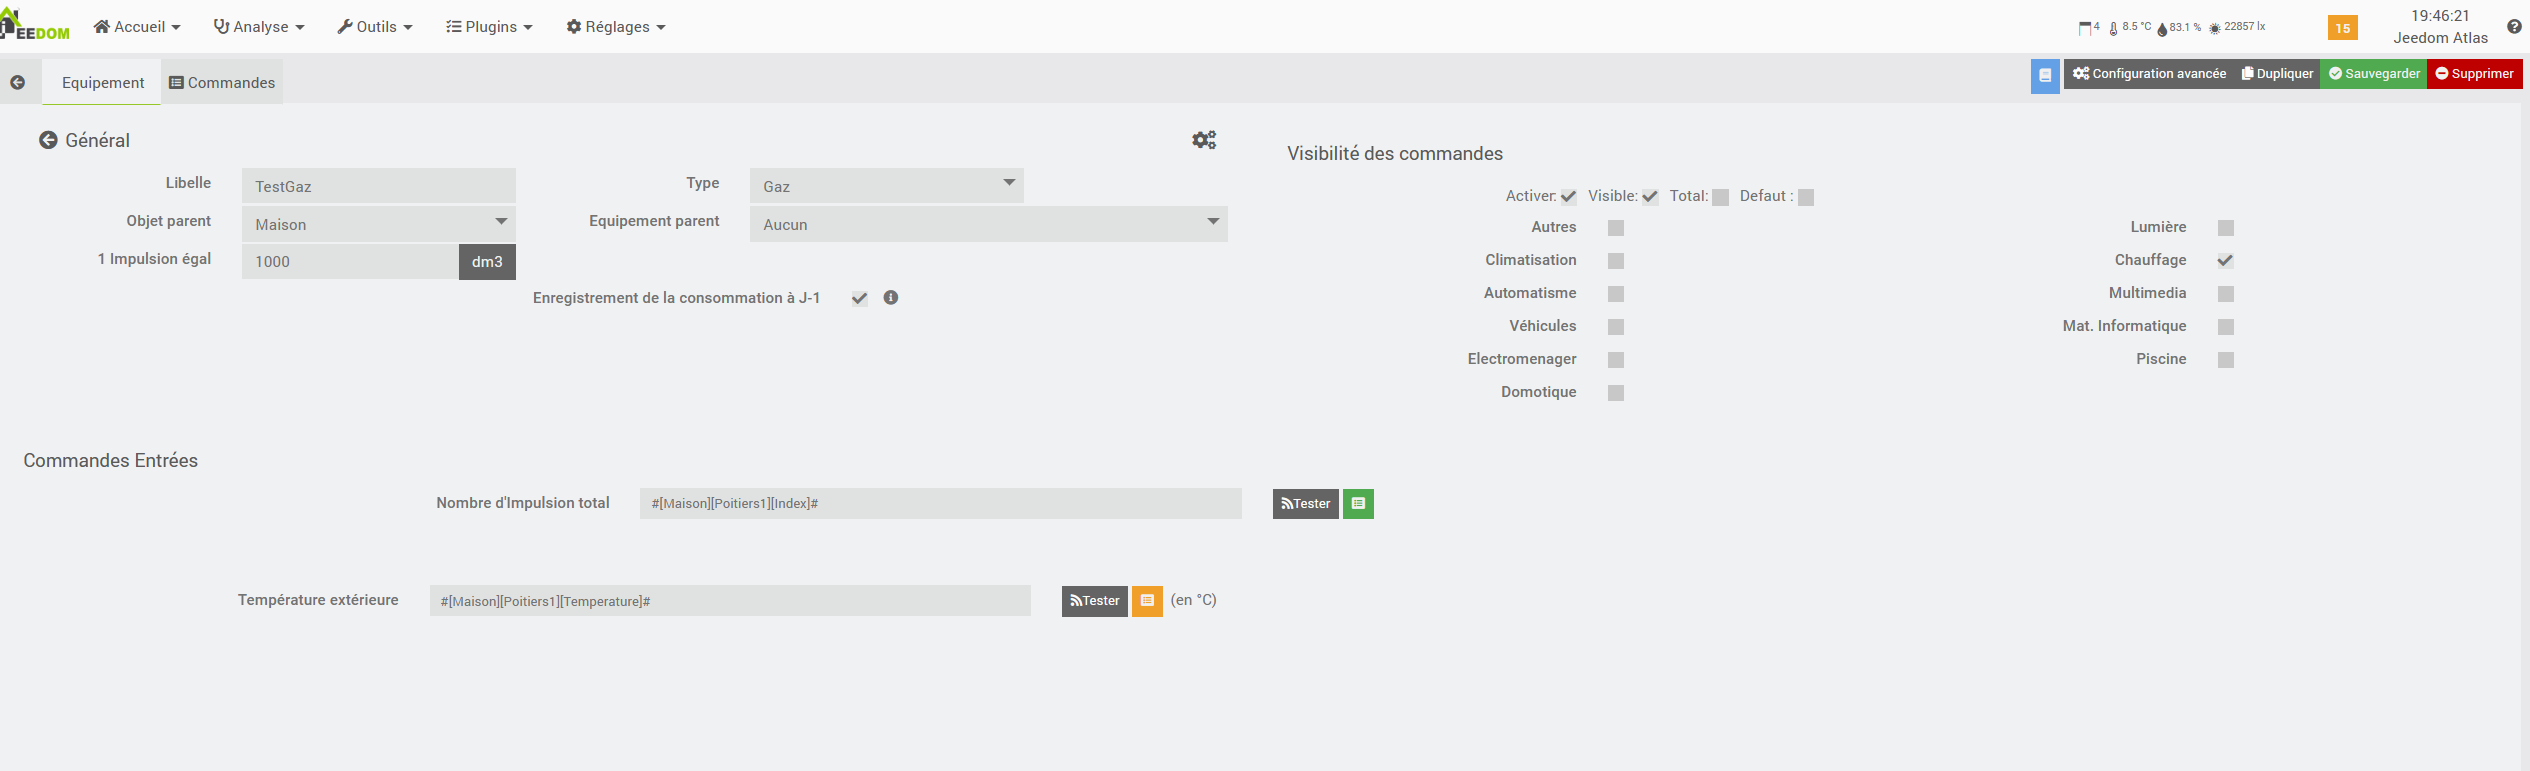Click the green command picker icon
Screen dimensions: 2530x771
point(1358,504)
